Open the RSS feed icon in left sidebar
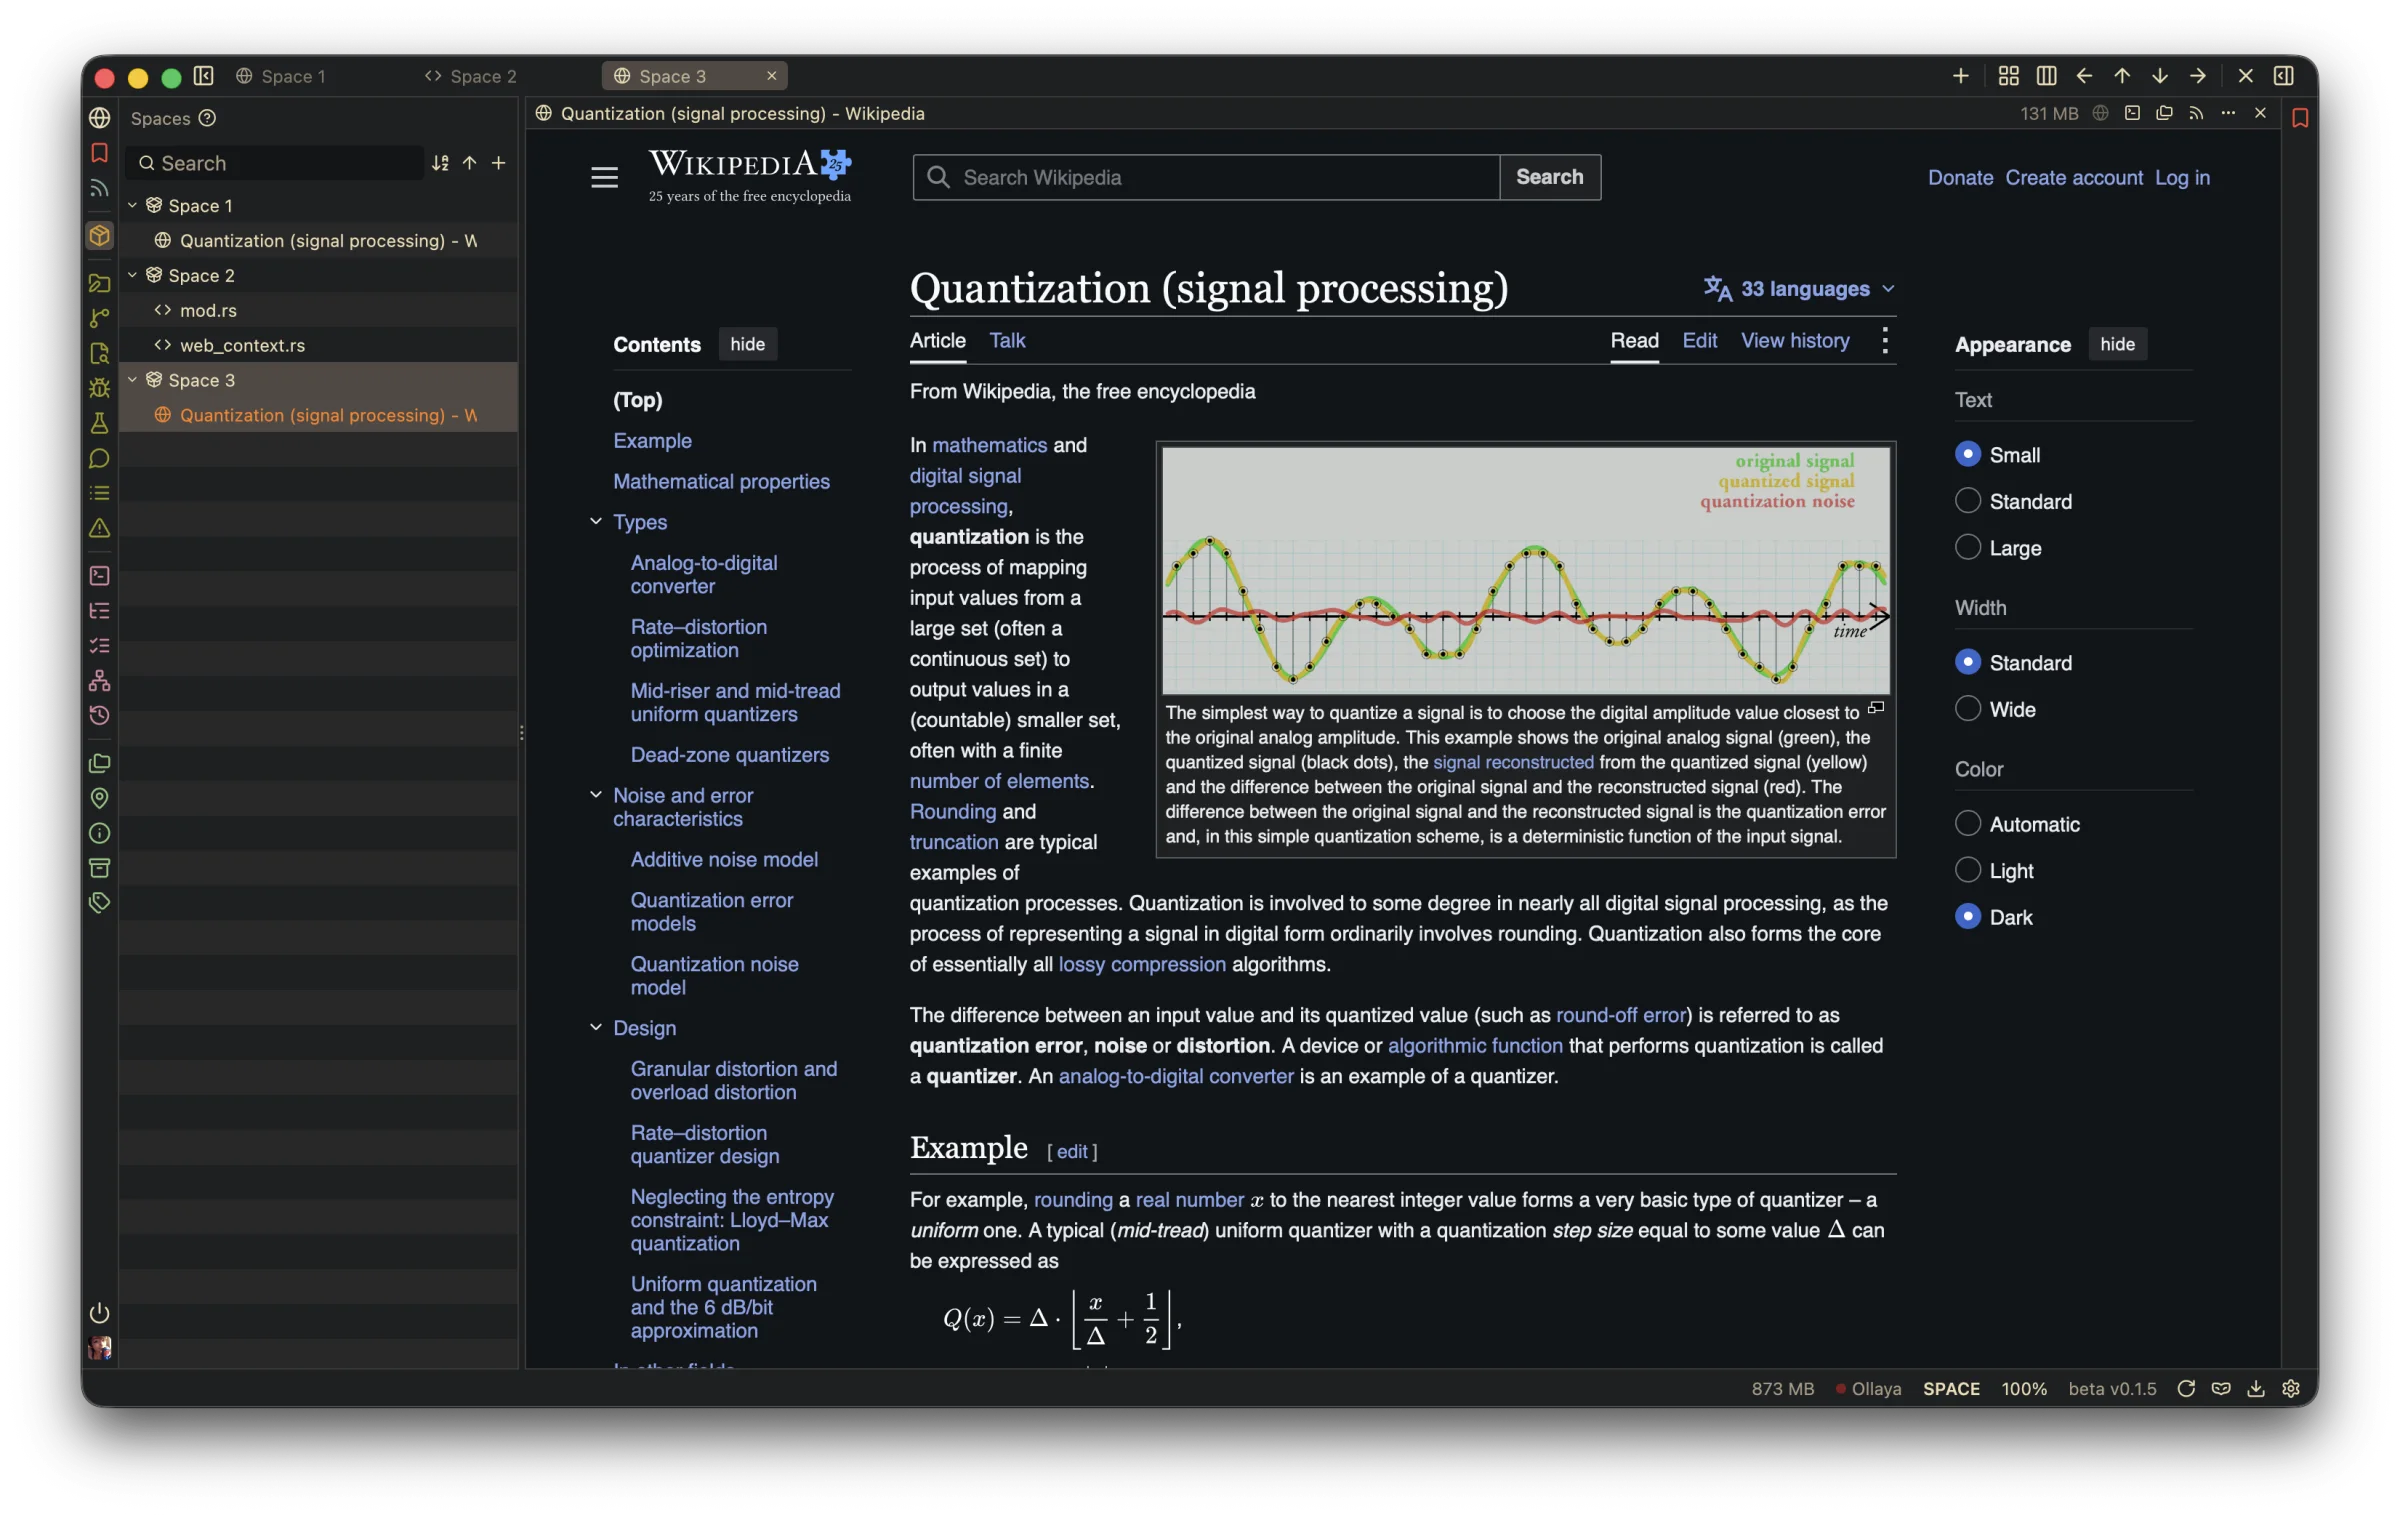The image size is (2400, 1515). pyautogui.click(x=99, y=188)
